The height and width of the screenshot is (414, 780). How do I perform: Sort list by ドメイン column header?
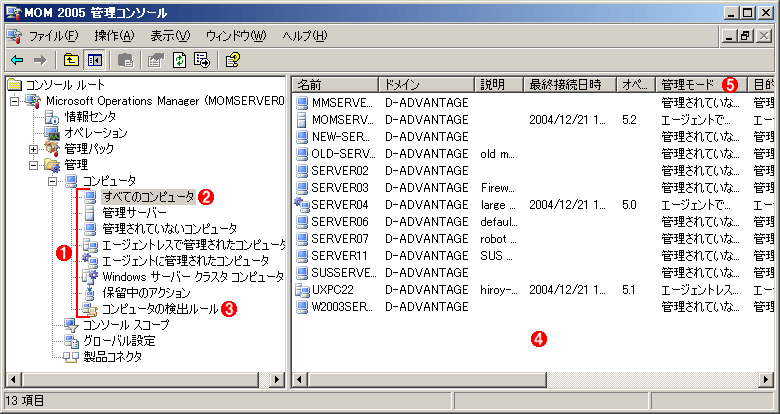427,85
